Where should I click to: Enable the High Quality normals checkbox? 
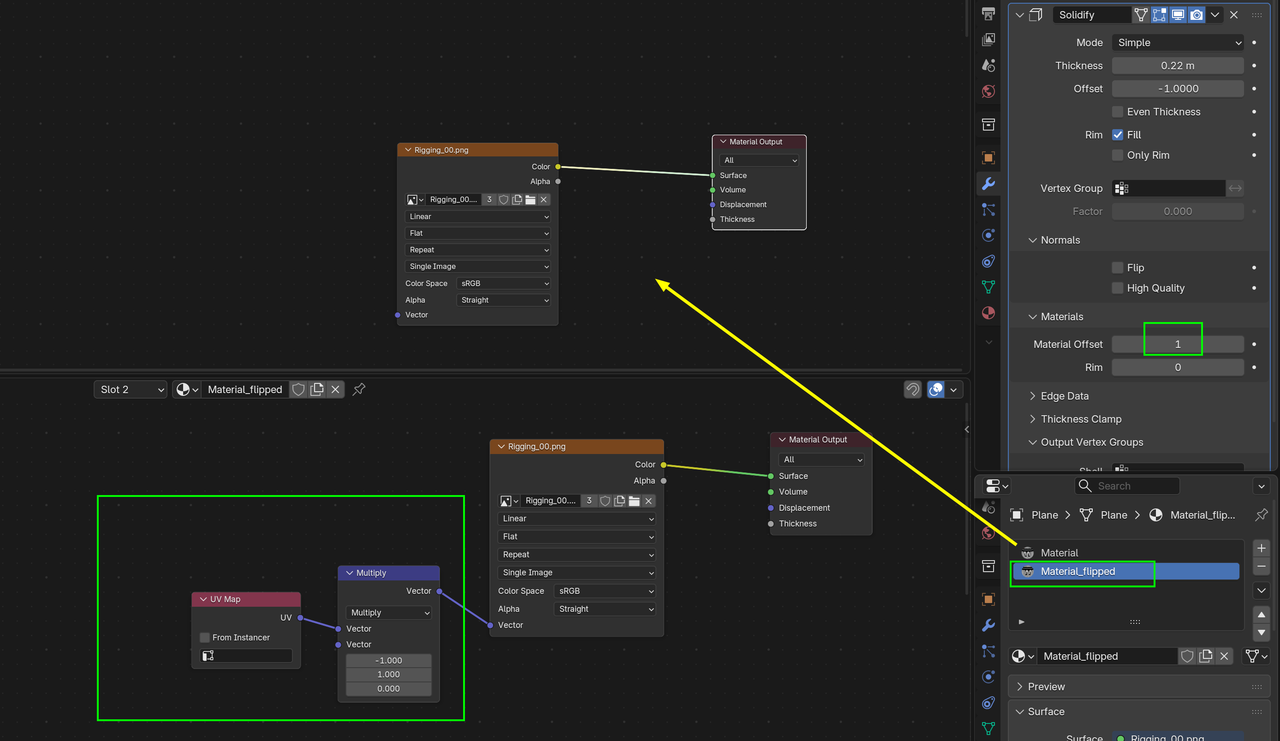[1118, 288]
